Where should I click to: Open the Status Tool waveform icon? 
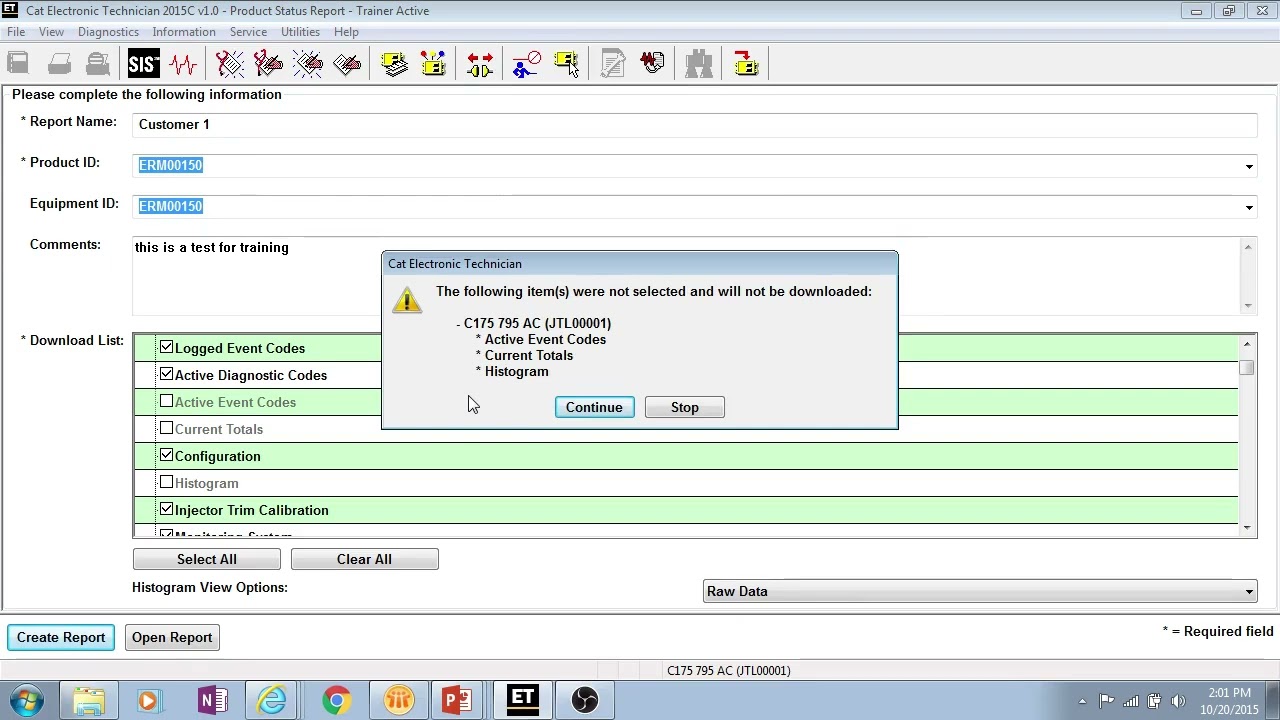click(183, 65)
